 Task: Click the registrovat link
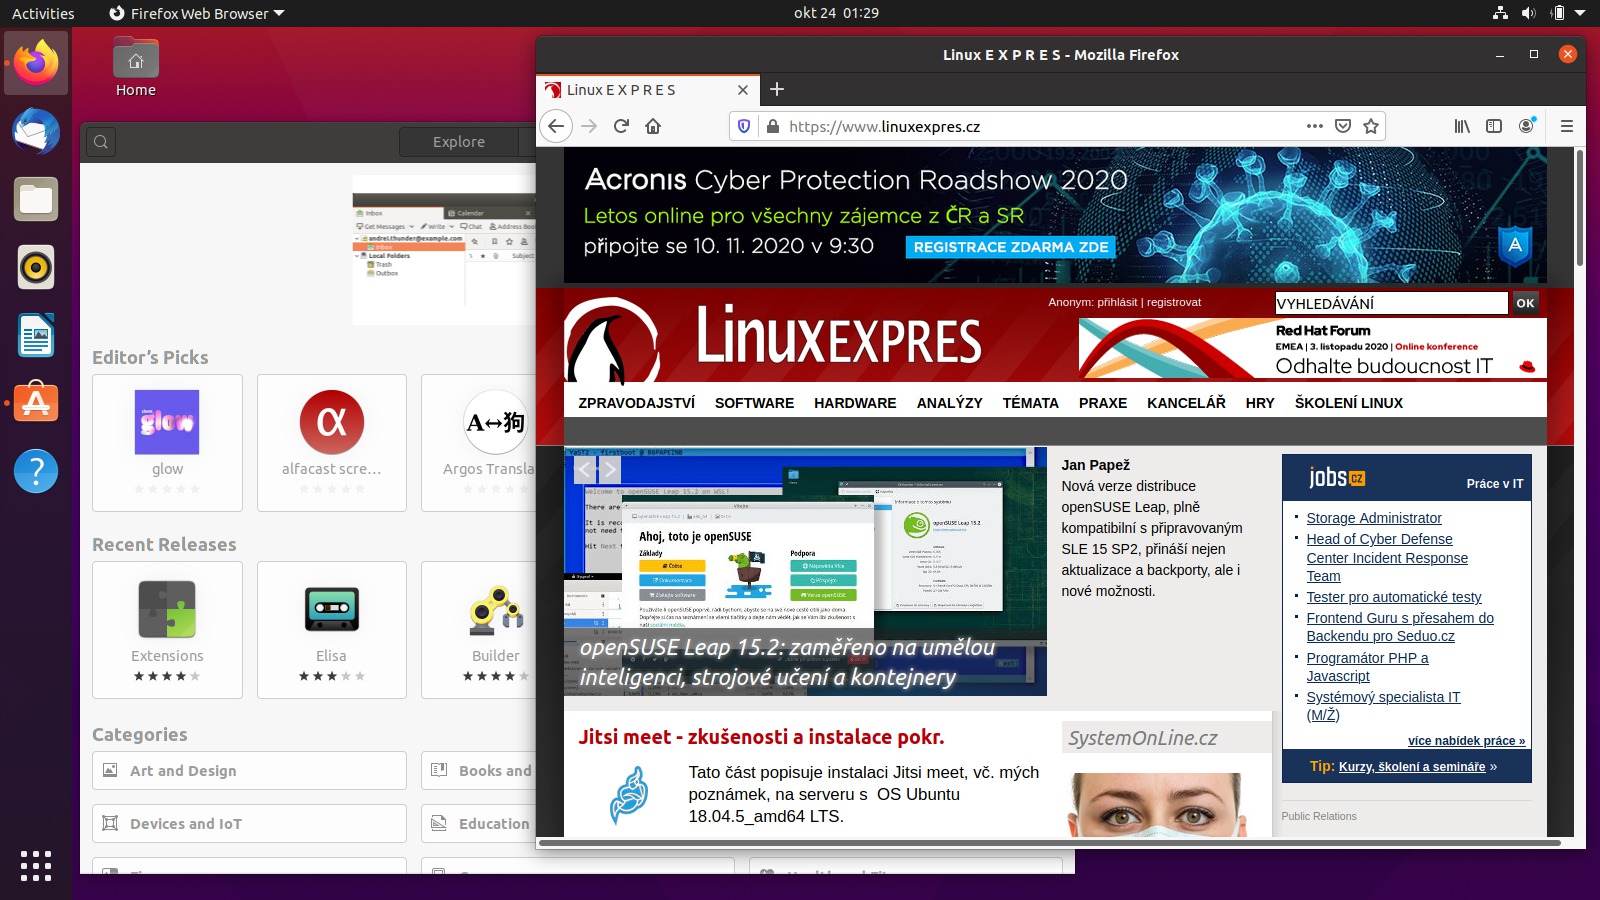[x=1174, y=302]
